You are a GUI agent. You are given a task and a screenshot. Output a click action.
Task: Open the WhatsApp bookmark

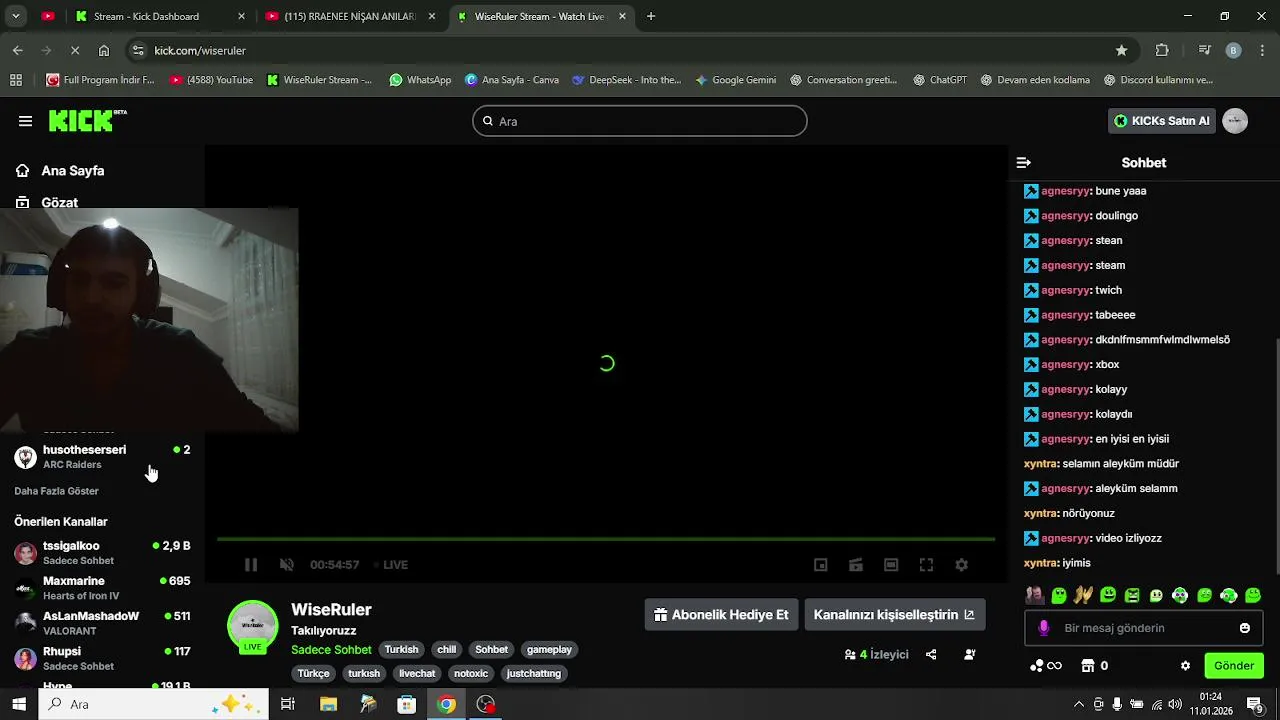coord(420,80)
